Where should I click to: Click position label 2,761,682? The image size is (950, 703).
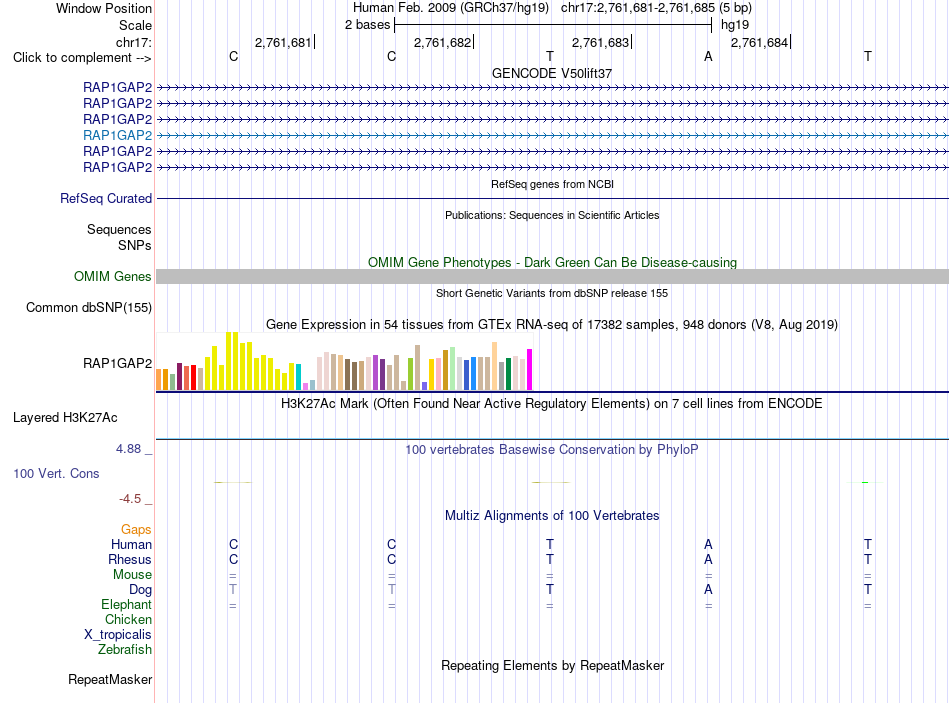pos(442,42)
